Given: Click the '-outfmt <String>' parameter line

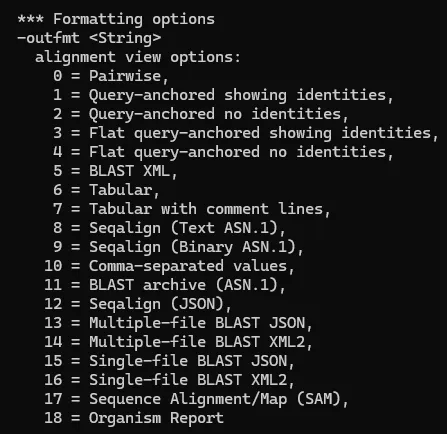Looking at the screenshot, I should (89, 38).
